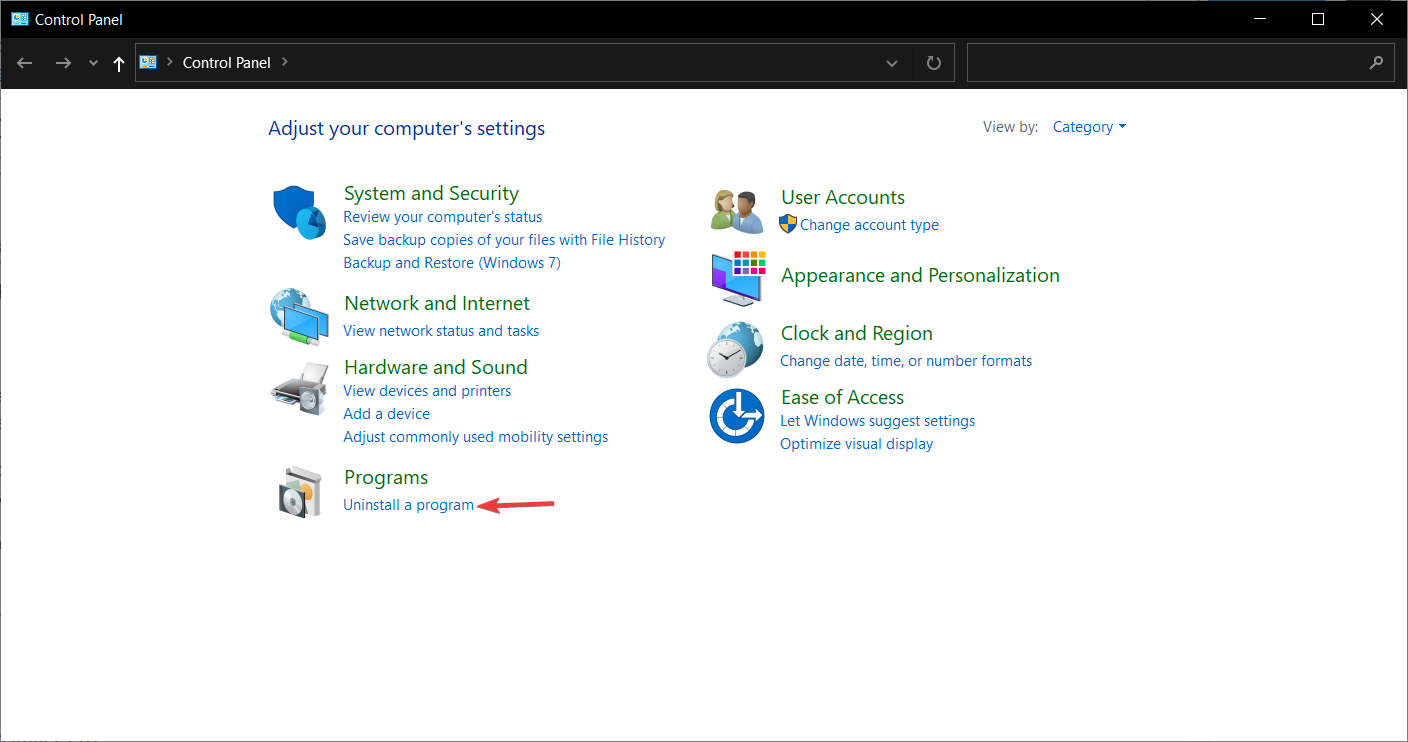The height and width of the screenshot is (742, 1408).
Task: Open Change date, time, or number formats
Action: coord(906,361)
